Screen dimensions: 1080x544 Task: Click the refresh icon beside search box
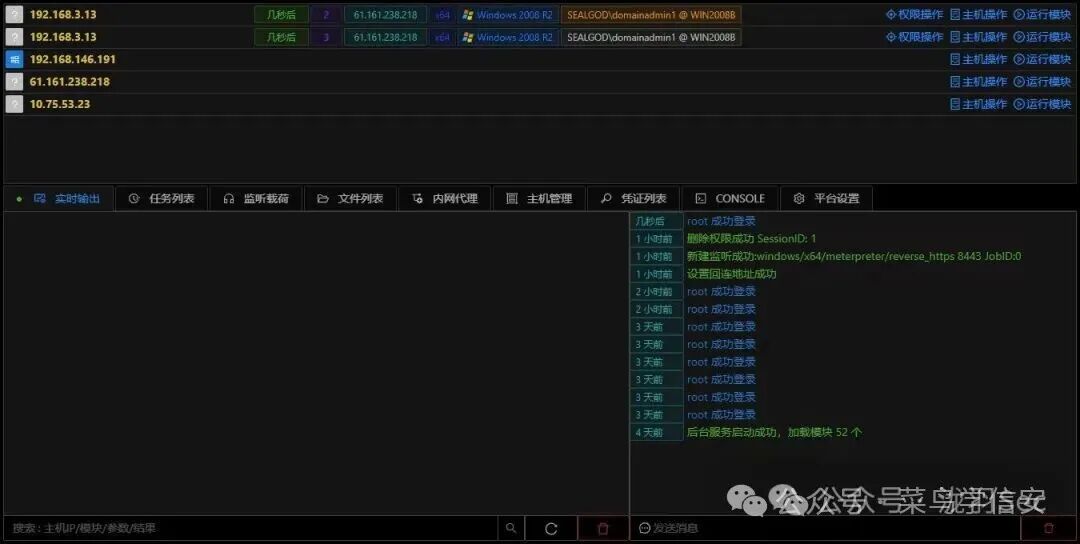tap(551, 528)
